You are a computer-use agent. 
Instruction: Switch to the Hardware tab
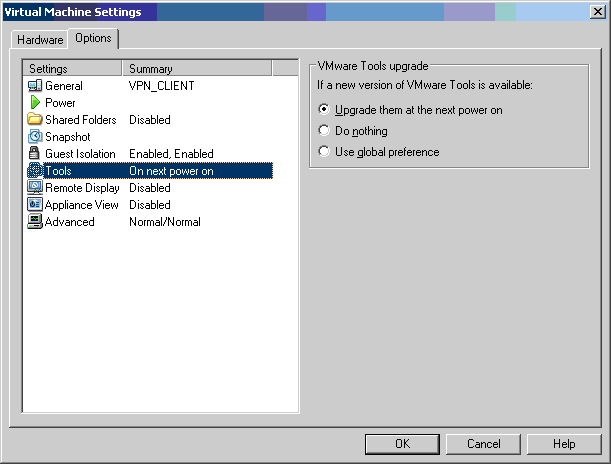(40, 40)
